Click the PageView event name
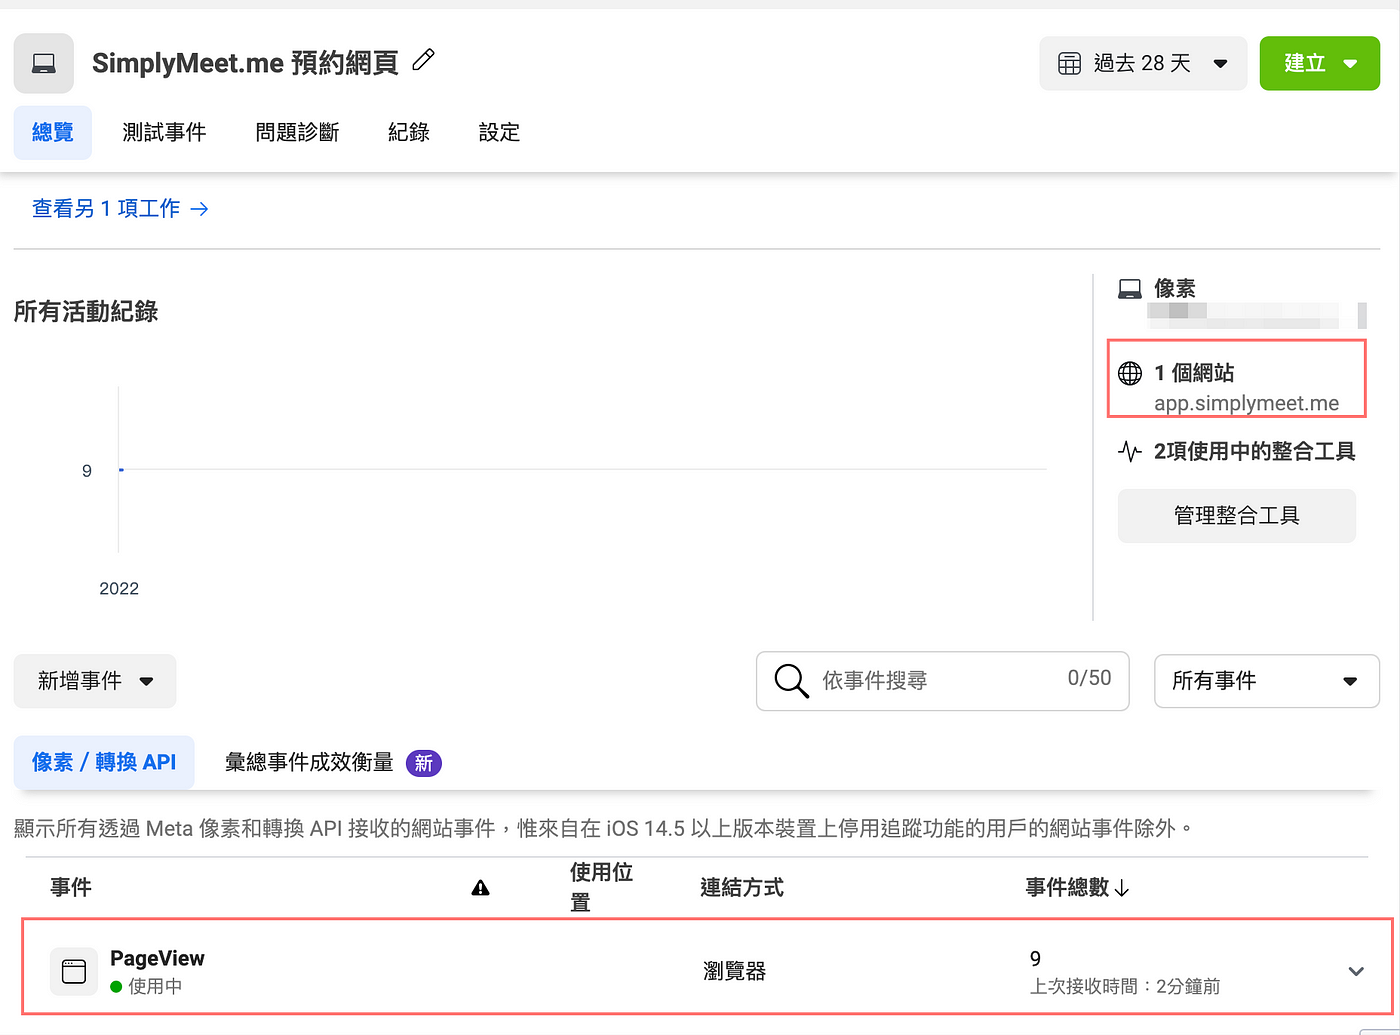The height and width of the screenshot is (1035, 1400). click(157, 958)
